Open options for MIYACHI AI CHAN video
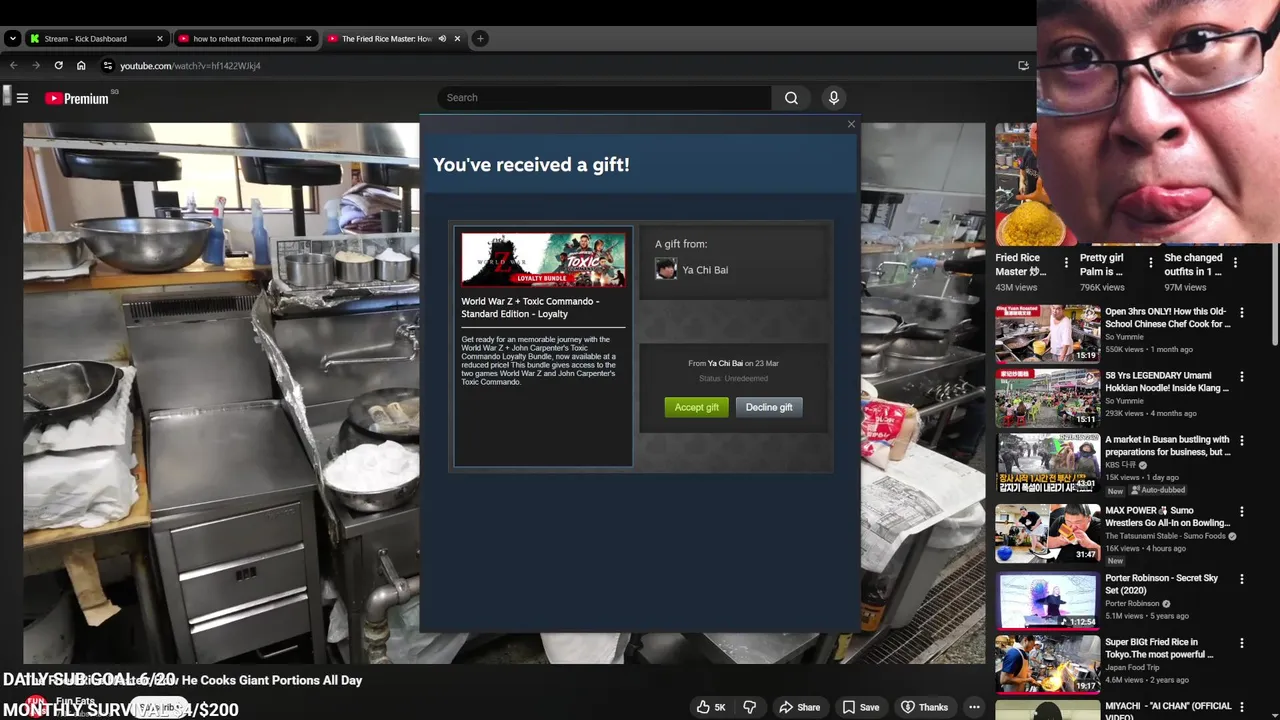The width and height of the screenshot is (1280, 720). coord(1242,707)
